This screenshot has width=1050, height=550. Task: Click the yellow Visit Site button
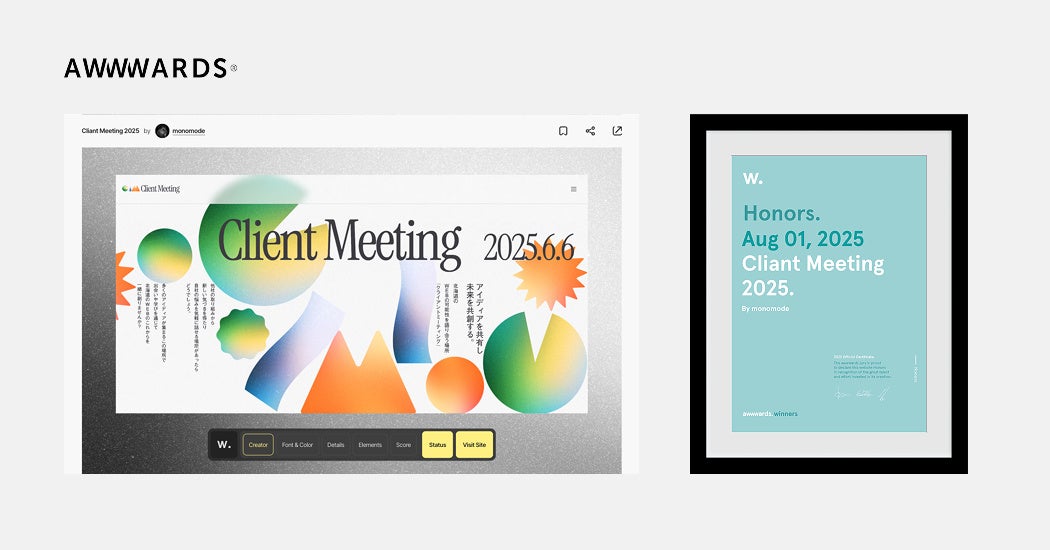tap(474, 445)
